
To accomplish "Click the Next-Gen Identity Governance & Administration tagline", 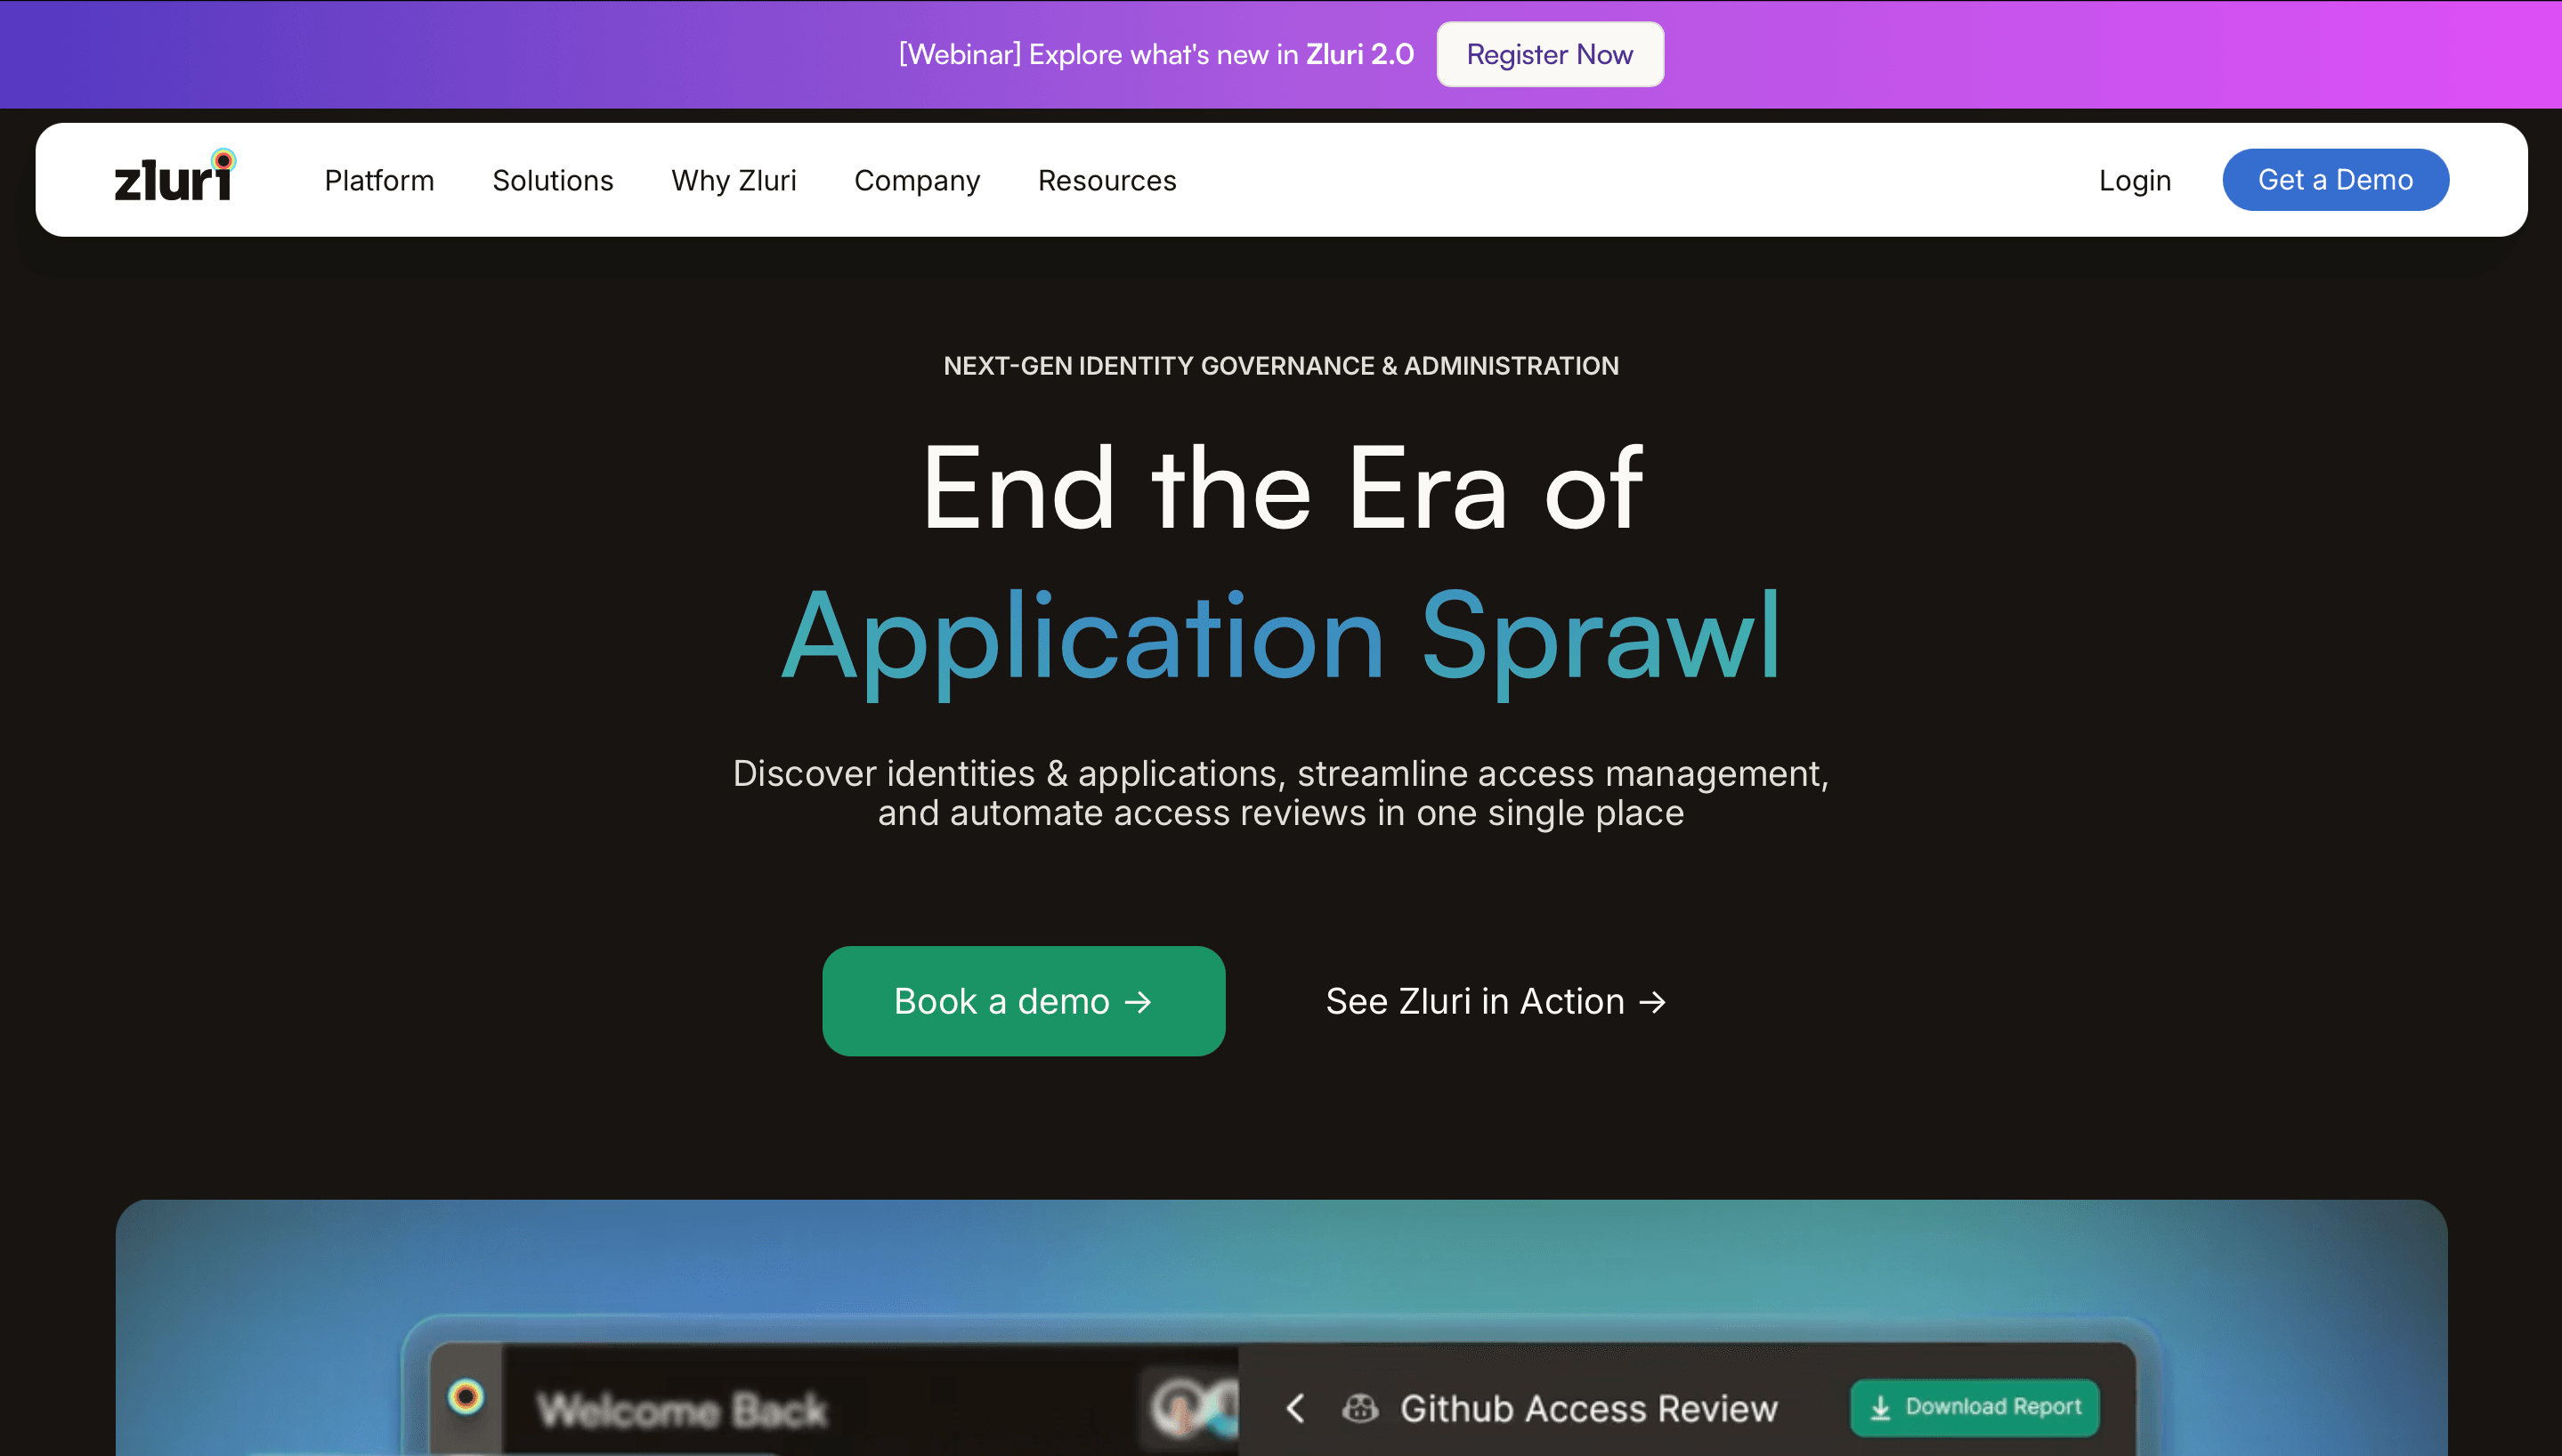I will [1280, 366].
